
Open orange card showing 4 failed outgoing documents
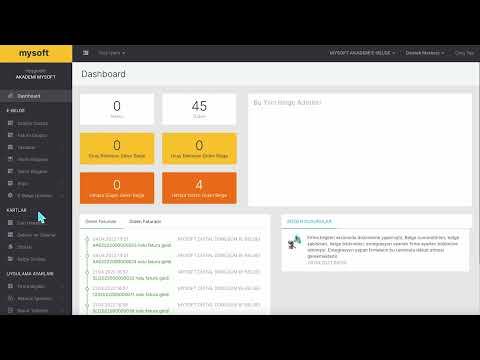(x=199, y=188)
